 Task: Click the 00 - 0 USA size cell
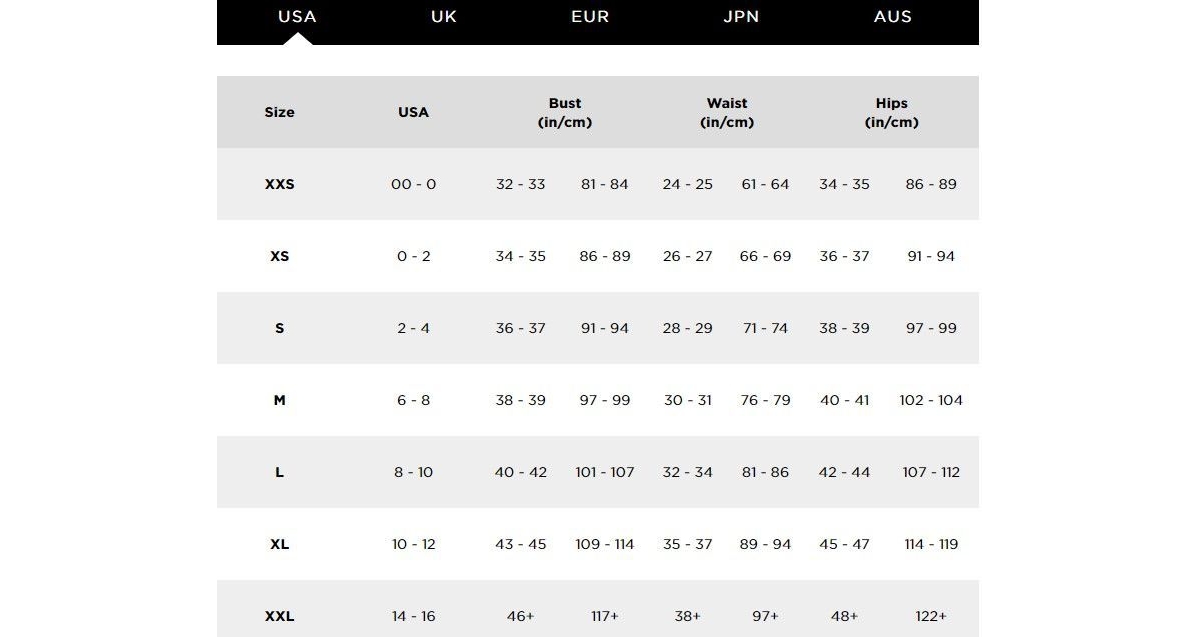[413, 184]
